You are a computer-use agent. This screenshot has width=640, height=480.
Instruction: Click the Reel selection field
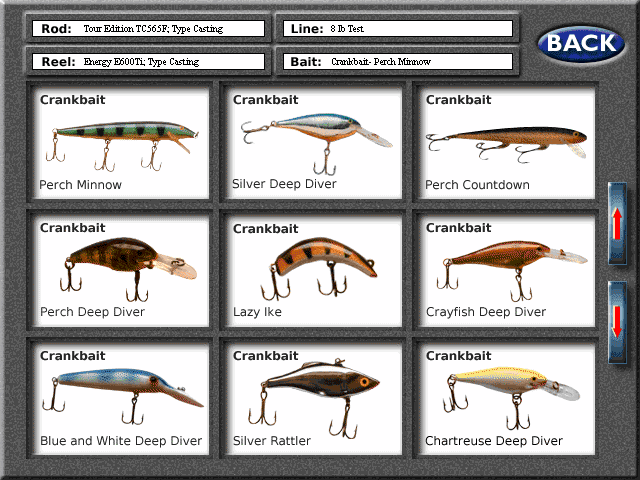coord(147,62)
